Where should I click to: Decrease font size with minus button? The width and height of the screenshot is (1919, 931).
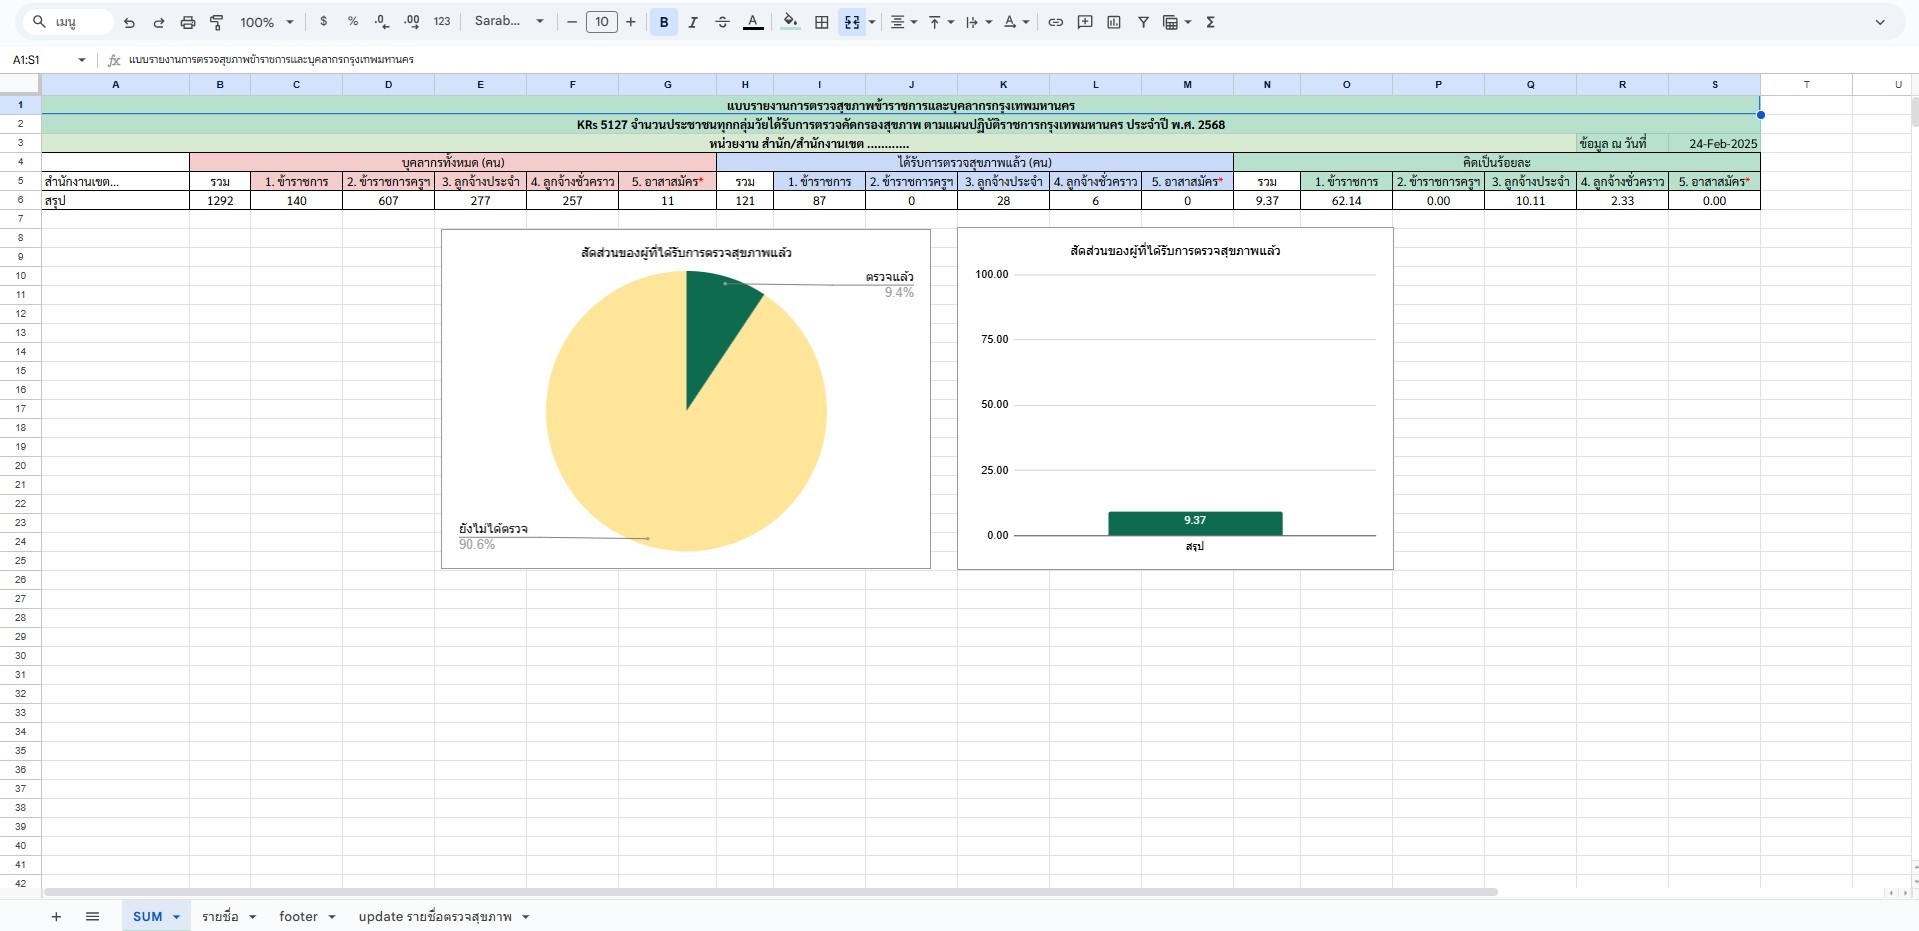pyautogui.click(x=572, y=22)
